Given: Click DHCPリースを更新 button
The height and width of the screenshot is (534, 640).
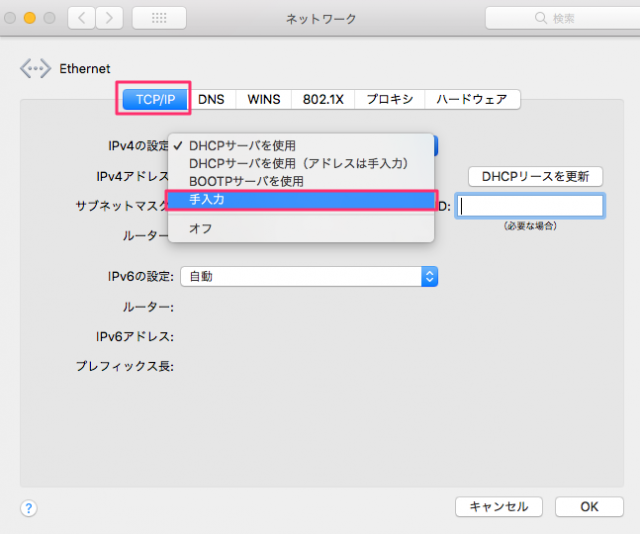Looking at the screenshot, I should click(x=535, y=176).
